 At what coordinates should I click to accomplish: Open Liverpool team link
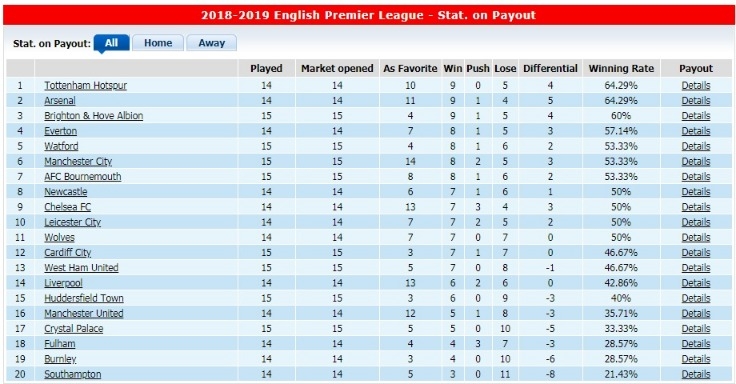63,283
